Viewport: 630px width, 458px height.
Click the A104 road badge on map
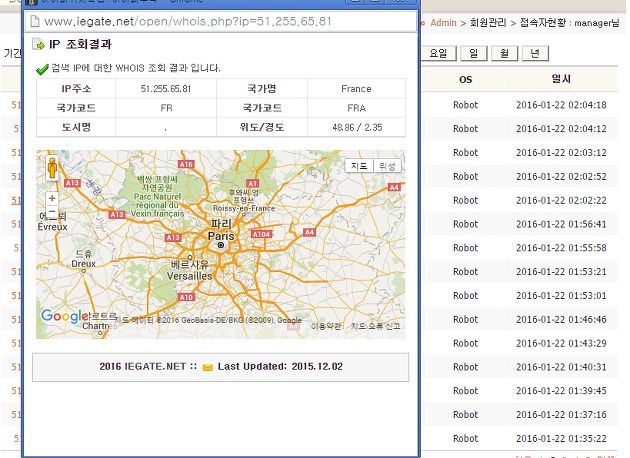(x=261, y=234)
